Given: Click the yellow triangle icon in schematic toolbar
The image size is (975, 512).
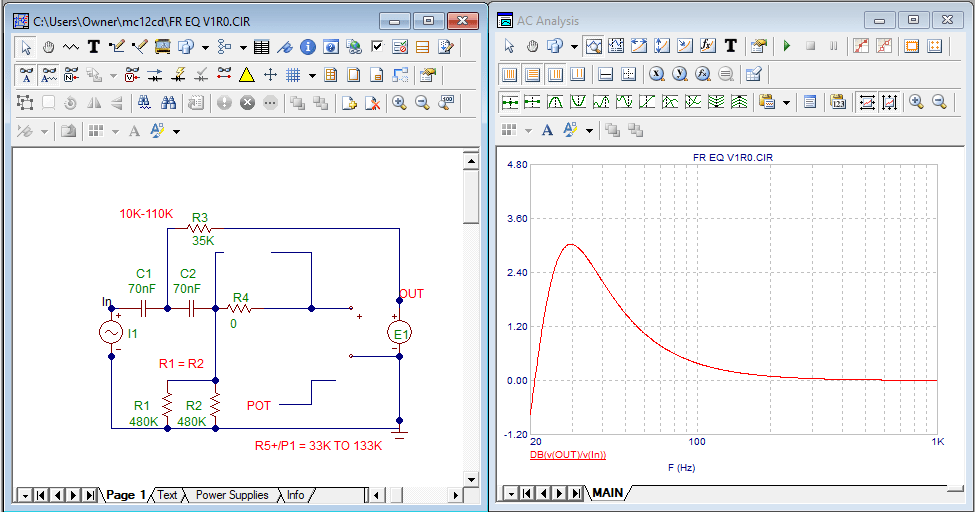Looking at the screenshot, I should [247, 75].
